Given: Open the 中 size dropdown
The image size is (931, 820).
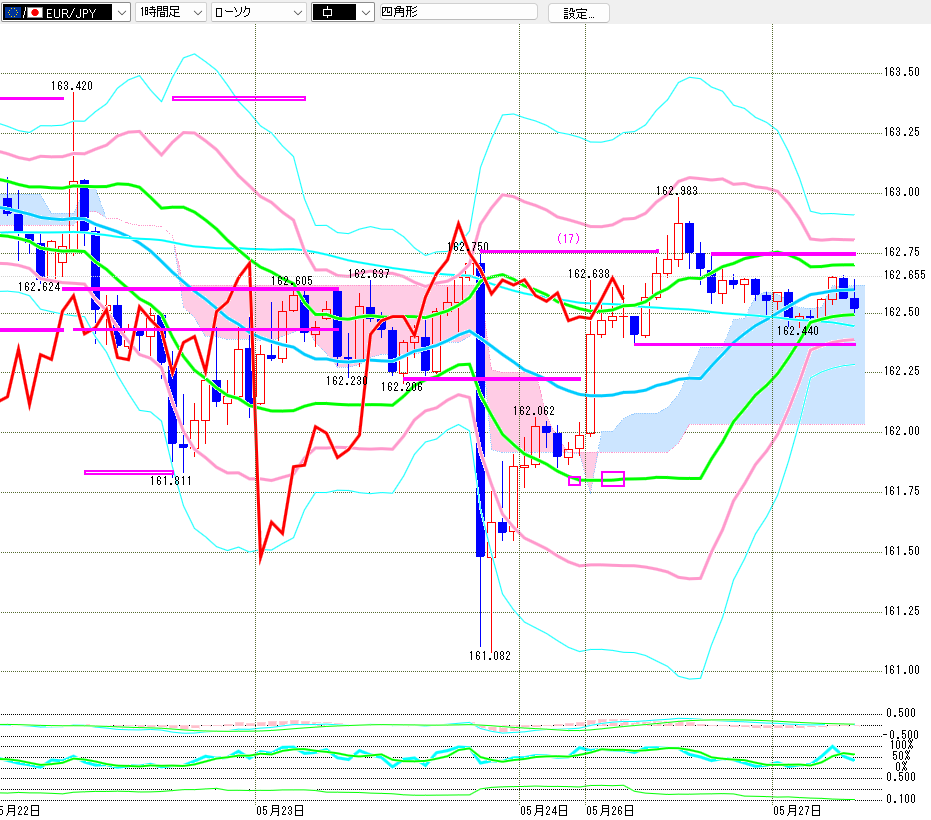Looking at the screenshot, I should (x=343, y=12).
